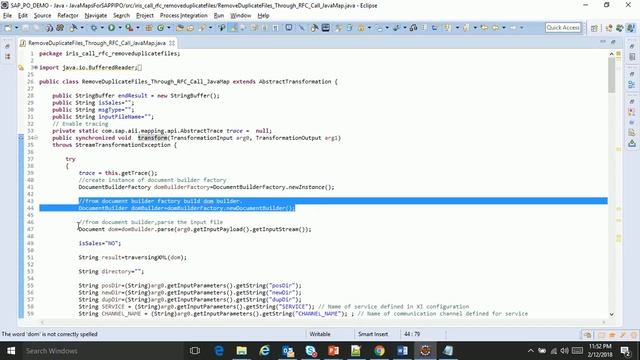Open the Windows Action Center notifications
The image size is (640, 360).
coord(626,351)
